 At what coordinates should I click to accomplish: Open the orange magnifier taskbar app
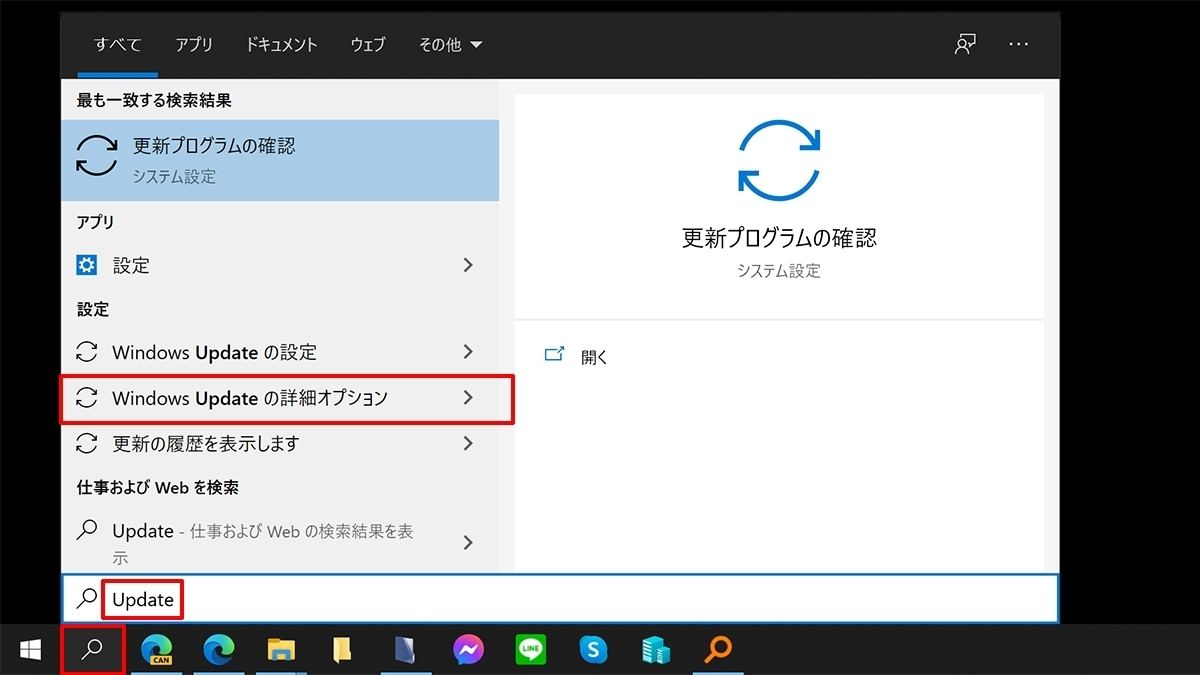point(717,650)
